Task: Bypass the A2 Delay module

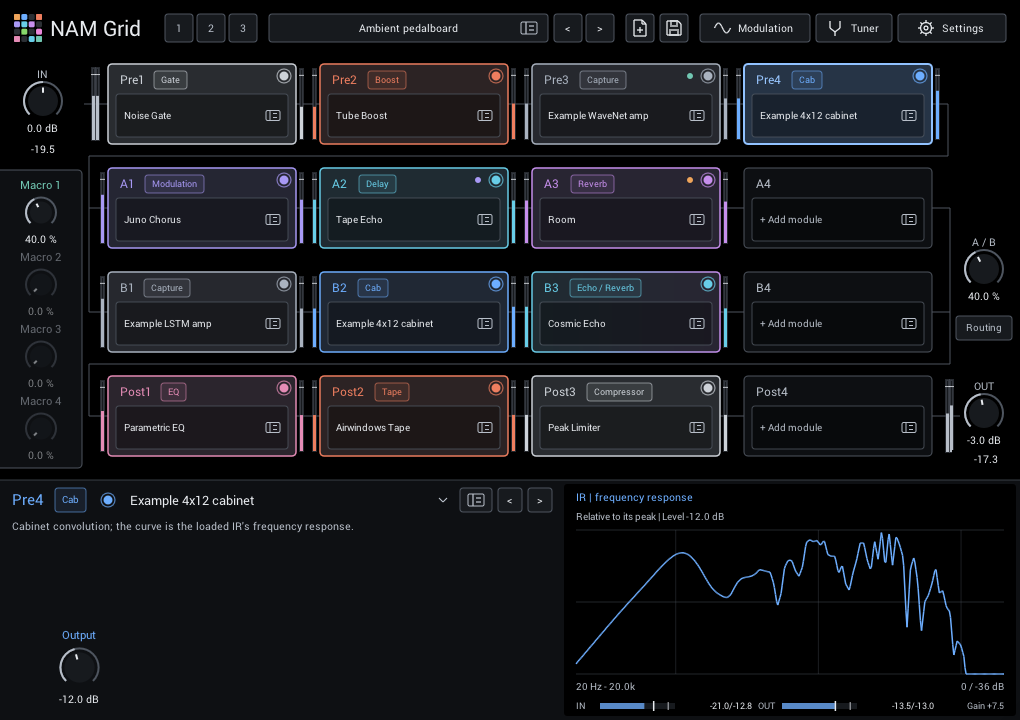Action: click(x=496, y=180)
